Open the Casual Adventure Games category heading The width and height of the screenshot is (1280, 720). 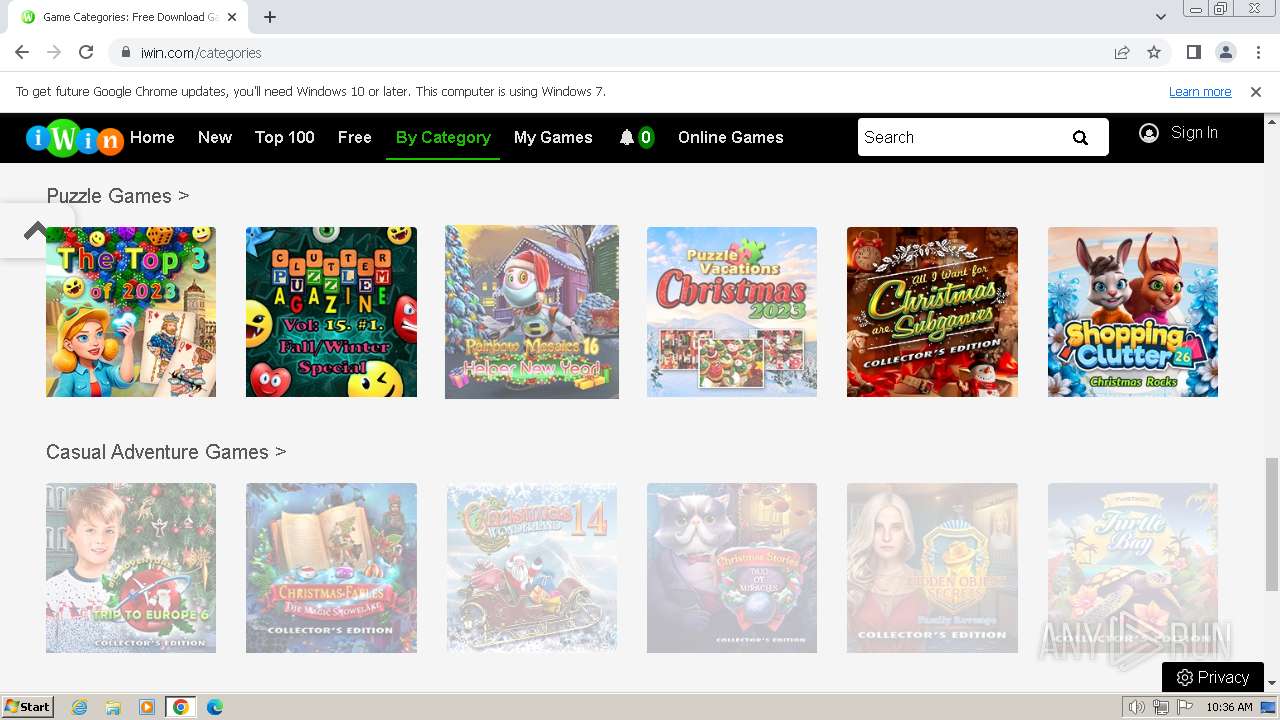coord(166,452)
